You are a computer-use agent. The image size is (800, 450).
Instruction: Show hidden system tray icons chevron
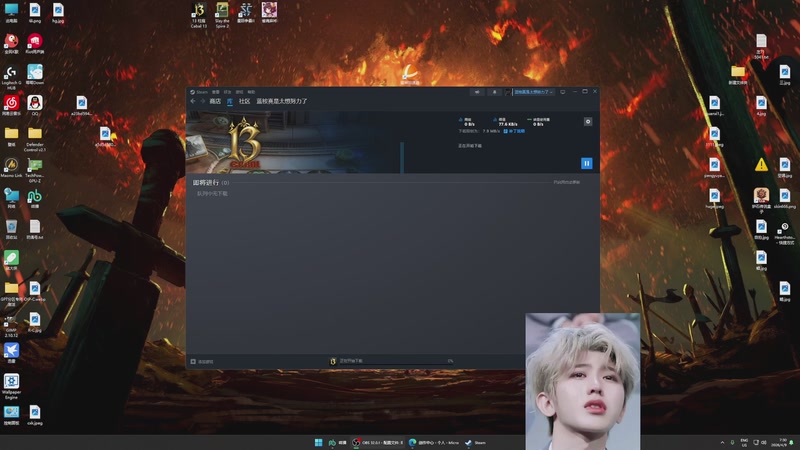pos(722,442)
